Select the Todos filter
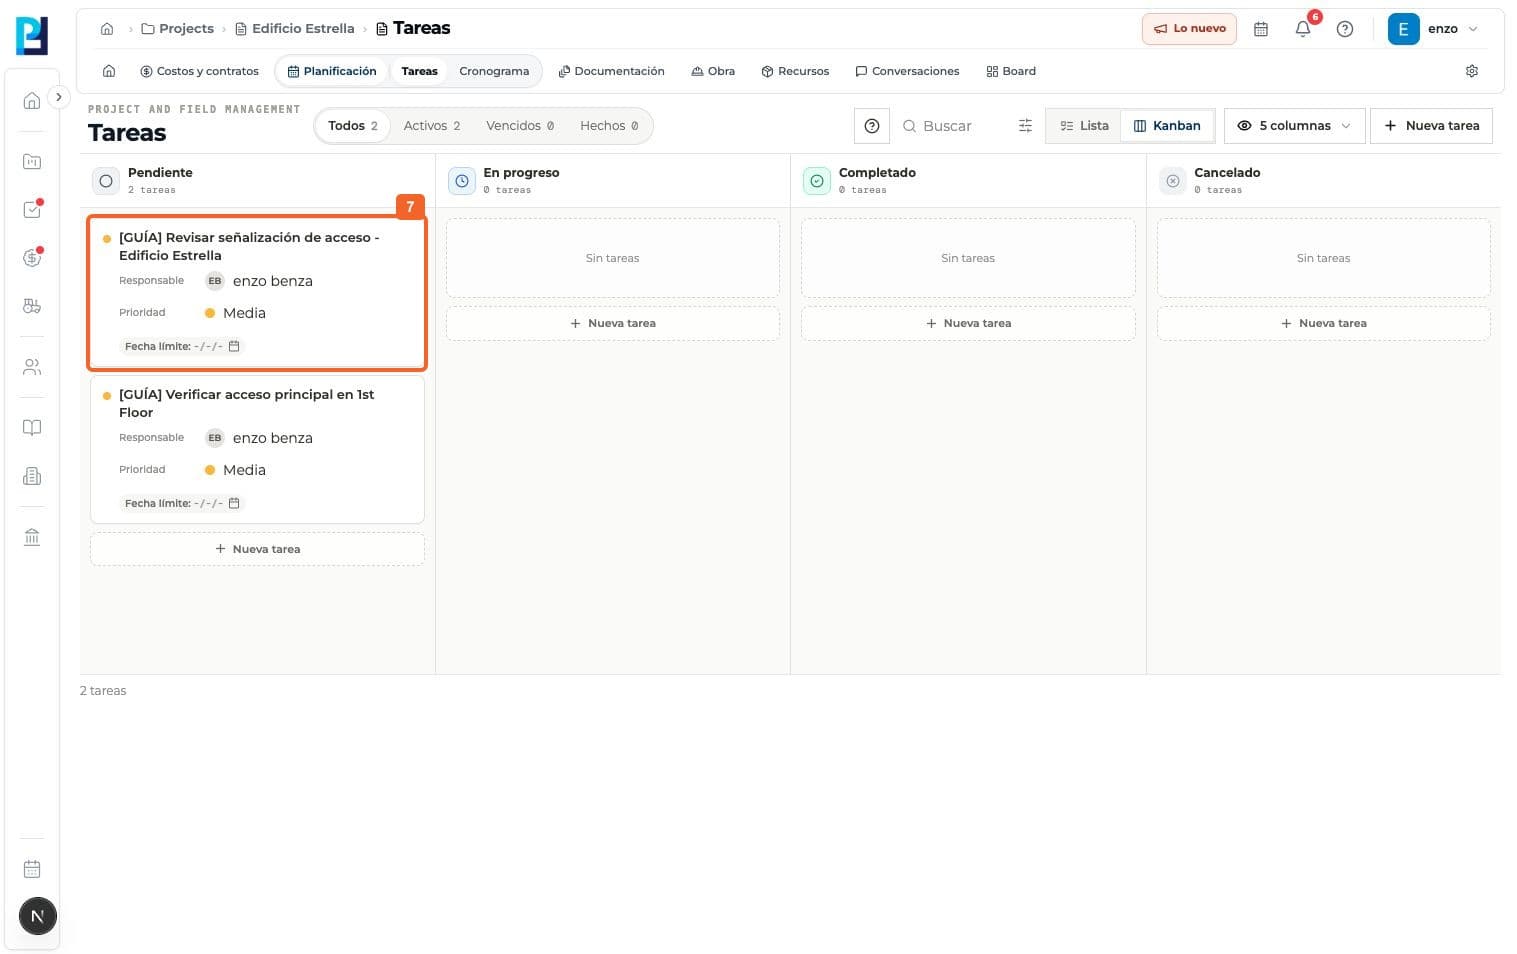 [x=353, y=126]
